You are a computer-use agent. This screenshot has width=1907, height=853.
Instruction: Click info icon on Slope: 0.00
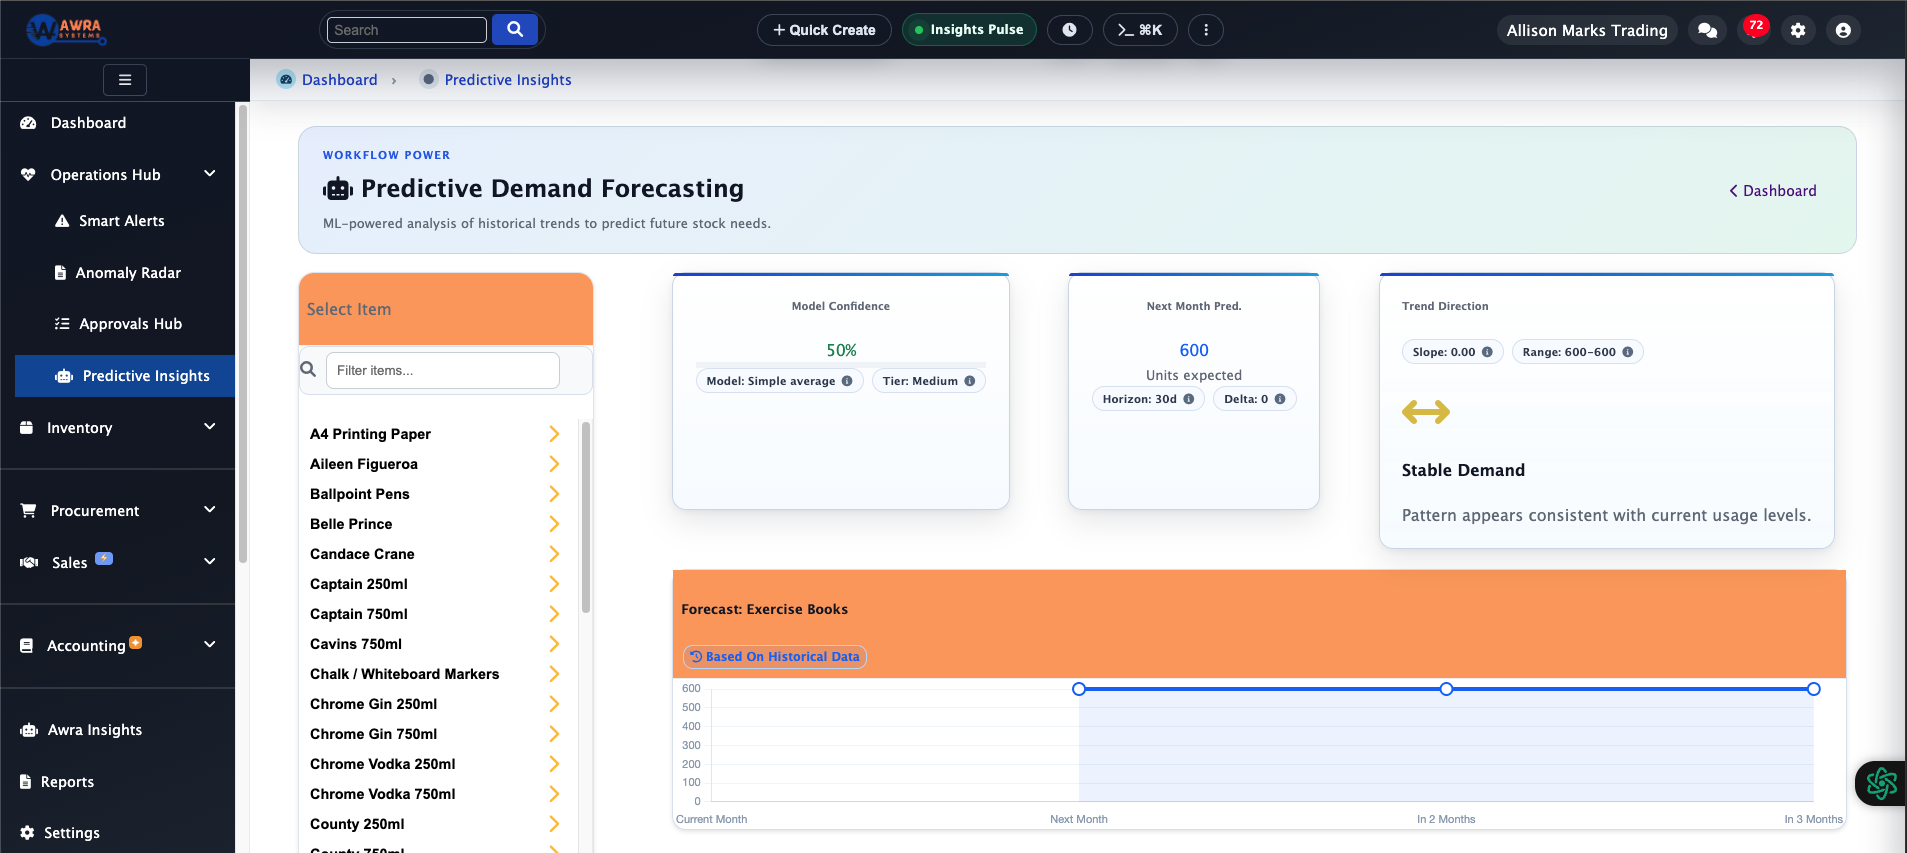pyautogui.click(x=1487, y=352)
